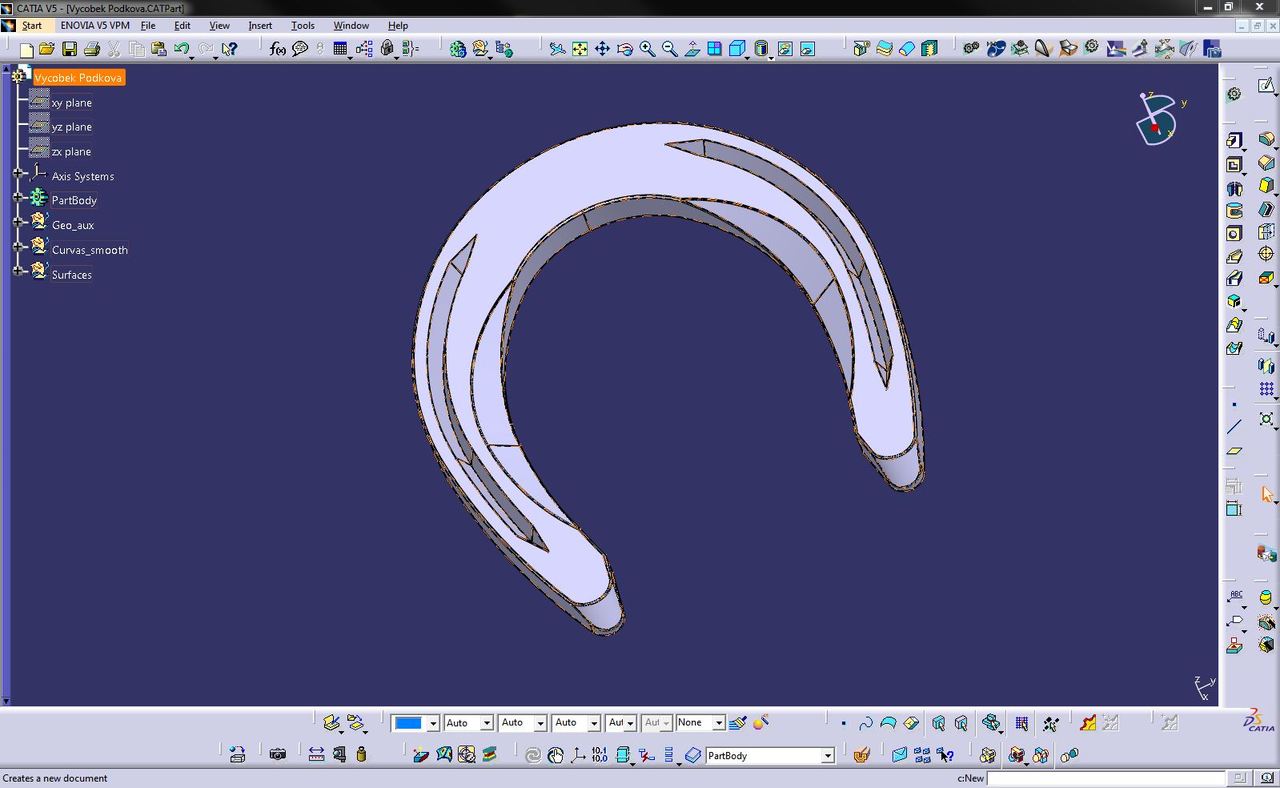Create a reference Line from right toolbar

pyautogui.click(x=1234, y=427)
